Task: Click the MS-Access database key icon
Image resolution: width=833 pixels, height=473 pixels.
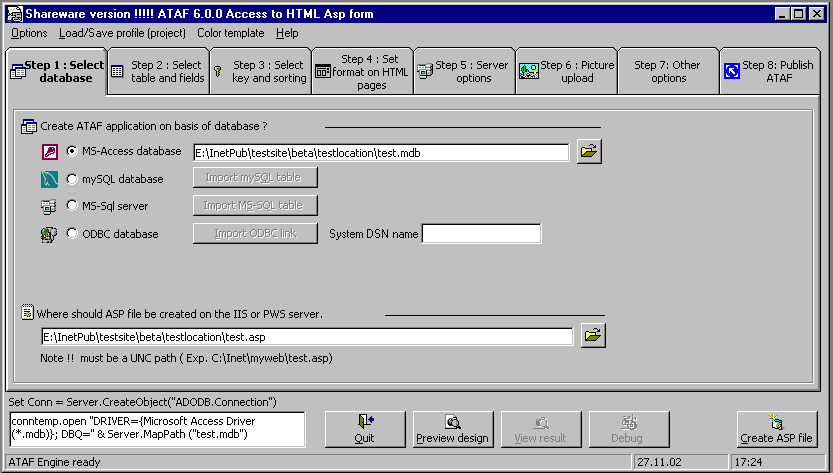Action: pos(49,152)
